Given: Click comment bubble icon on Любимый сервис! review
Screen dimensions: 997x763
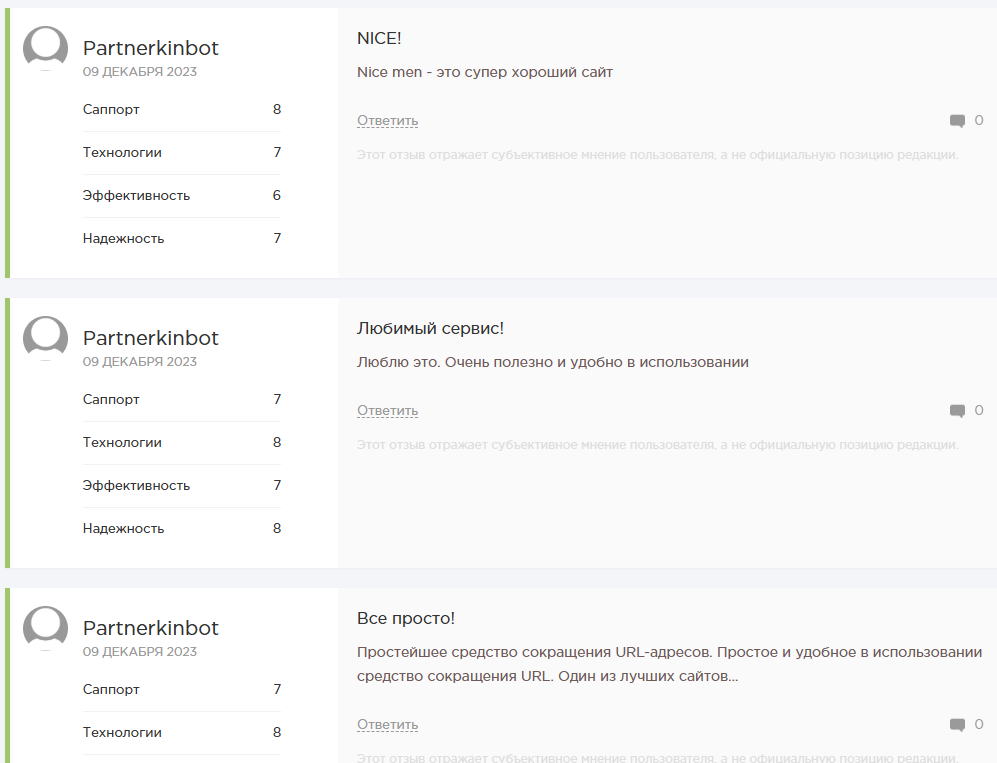Looking at the screenshot, I should tap(957, 411).
